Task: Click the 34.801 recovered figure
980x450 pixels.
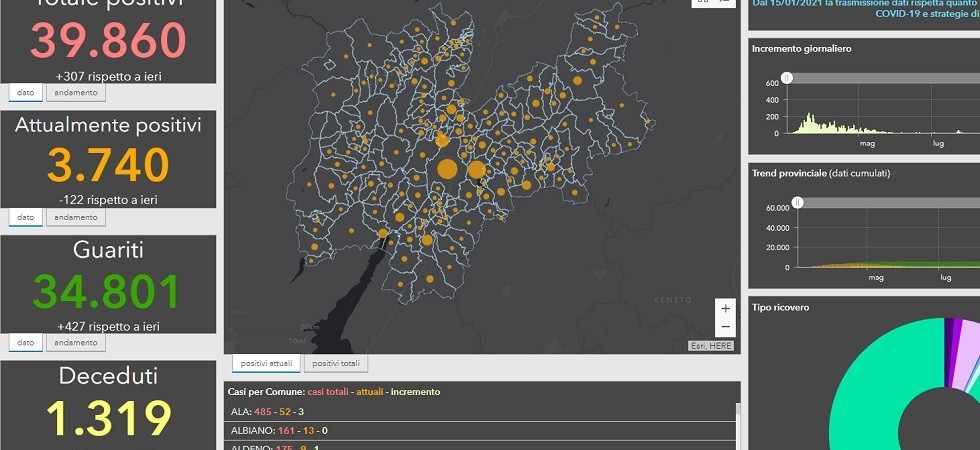Action: pyautogui.click(x=107, y=291)
